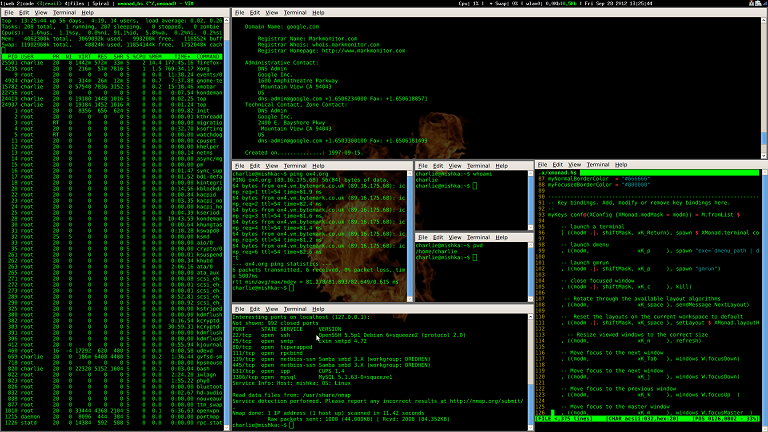Open View menu in the top process monitor window
Viewport: 768px width, 432px height.
[41, 13]
